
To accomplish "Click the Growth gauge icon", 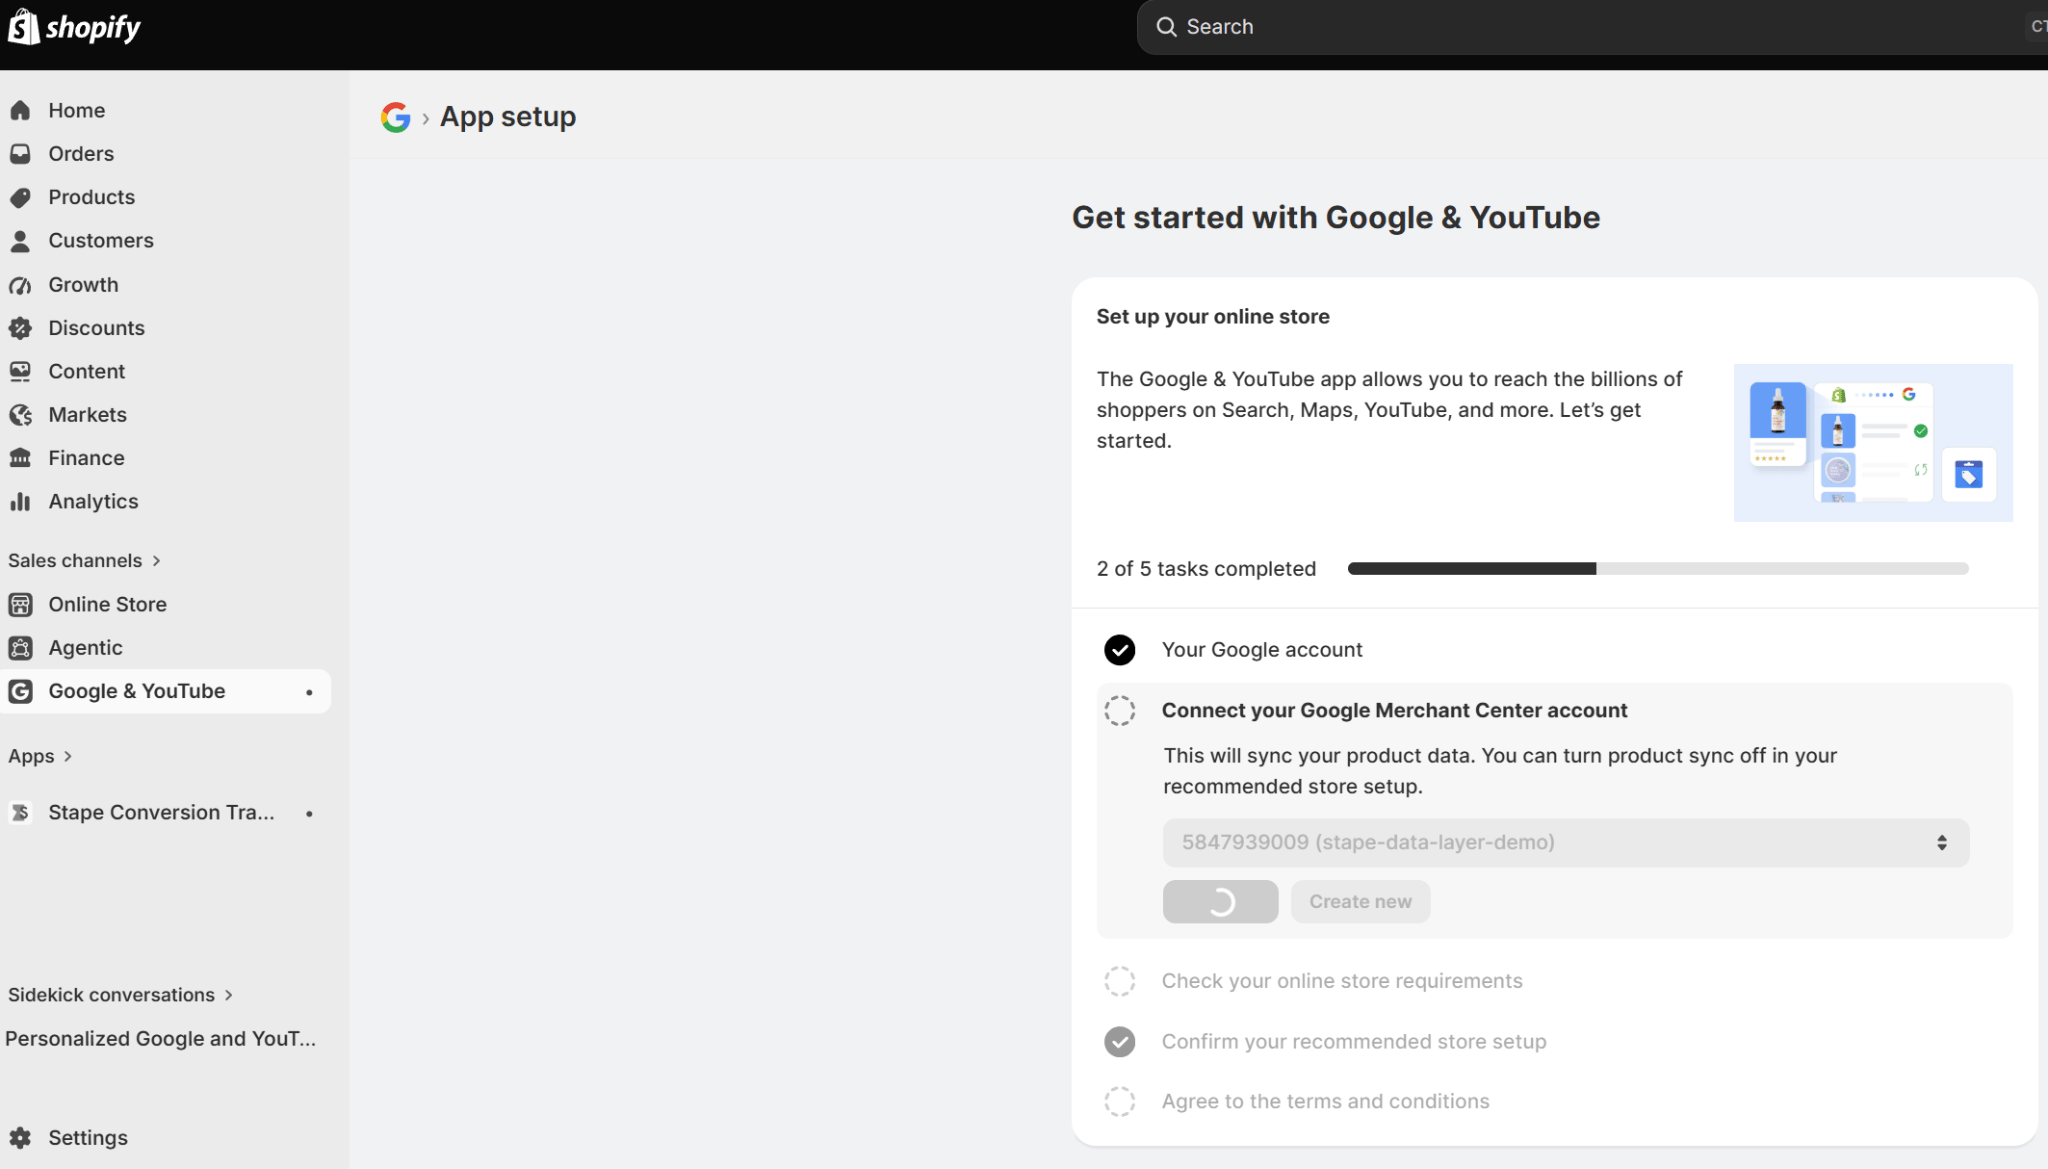I will 20,285.
